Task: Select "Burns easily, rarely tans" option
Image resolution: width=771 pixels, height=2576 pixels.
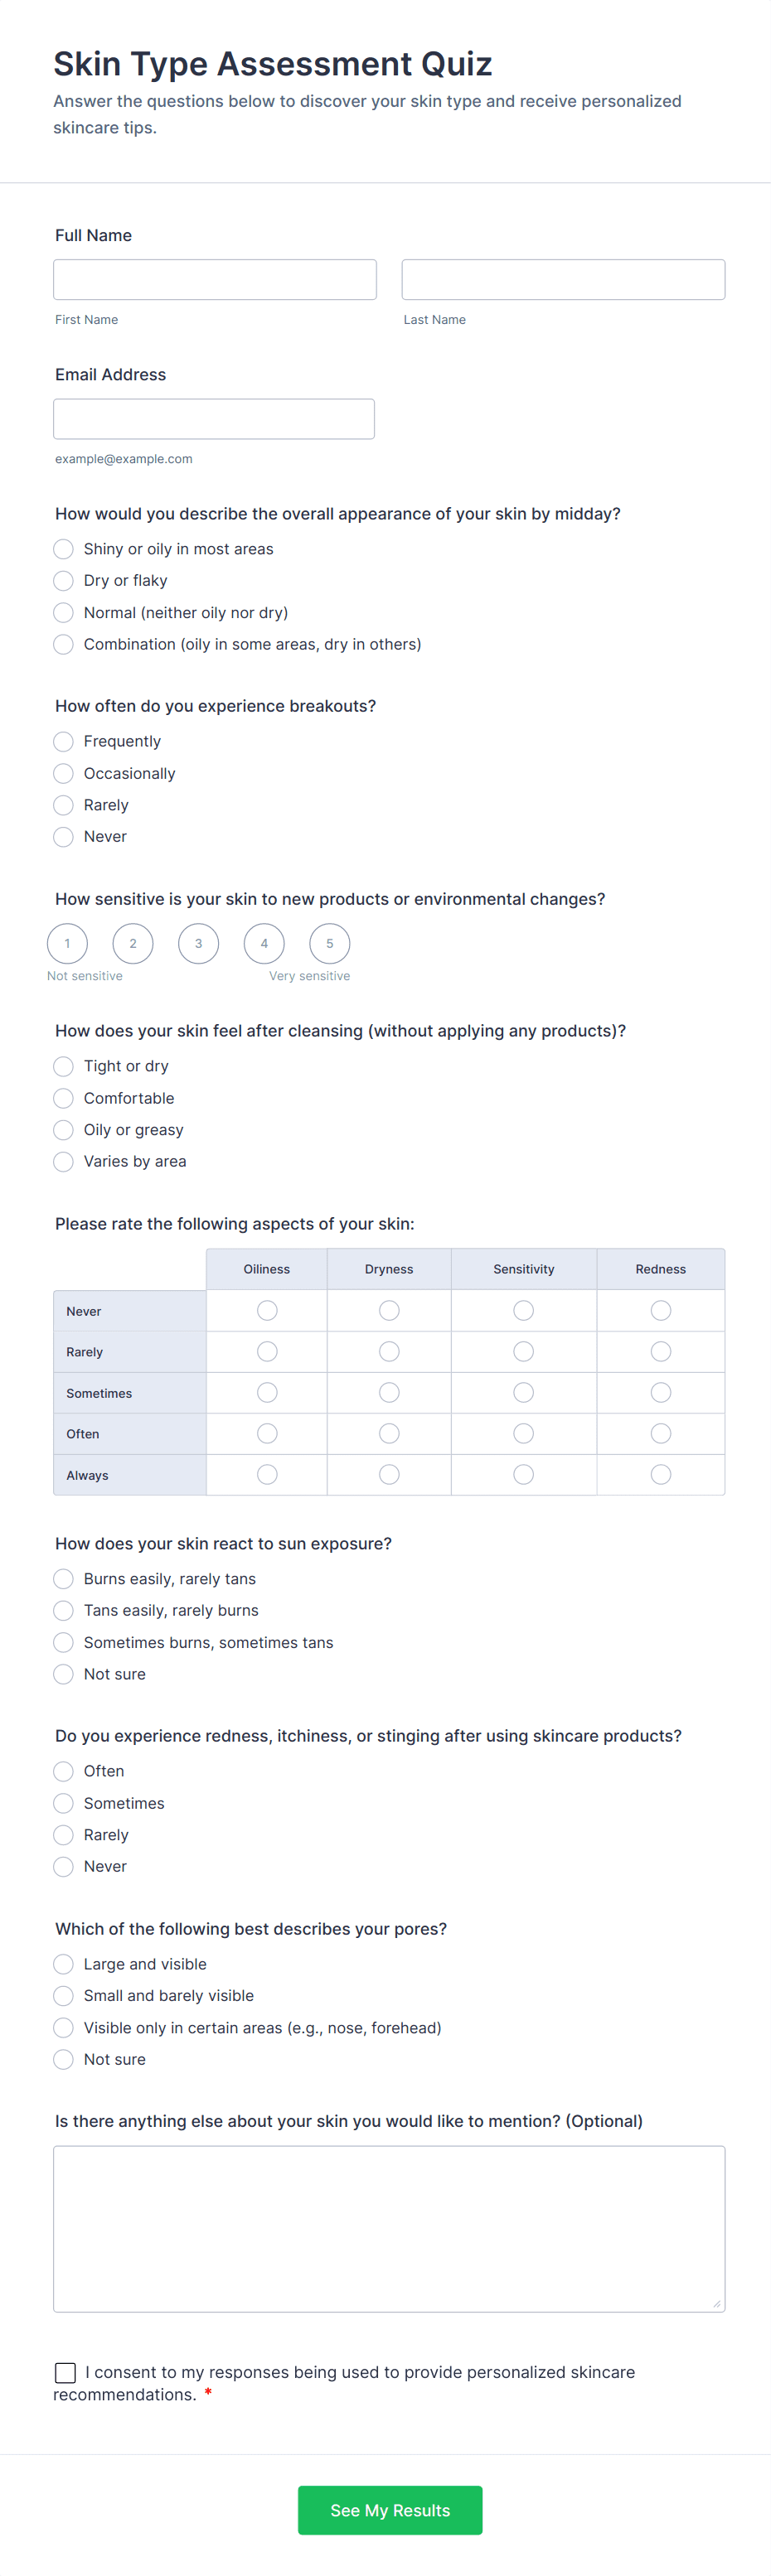Action: (63, 1579)
